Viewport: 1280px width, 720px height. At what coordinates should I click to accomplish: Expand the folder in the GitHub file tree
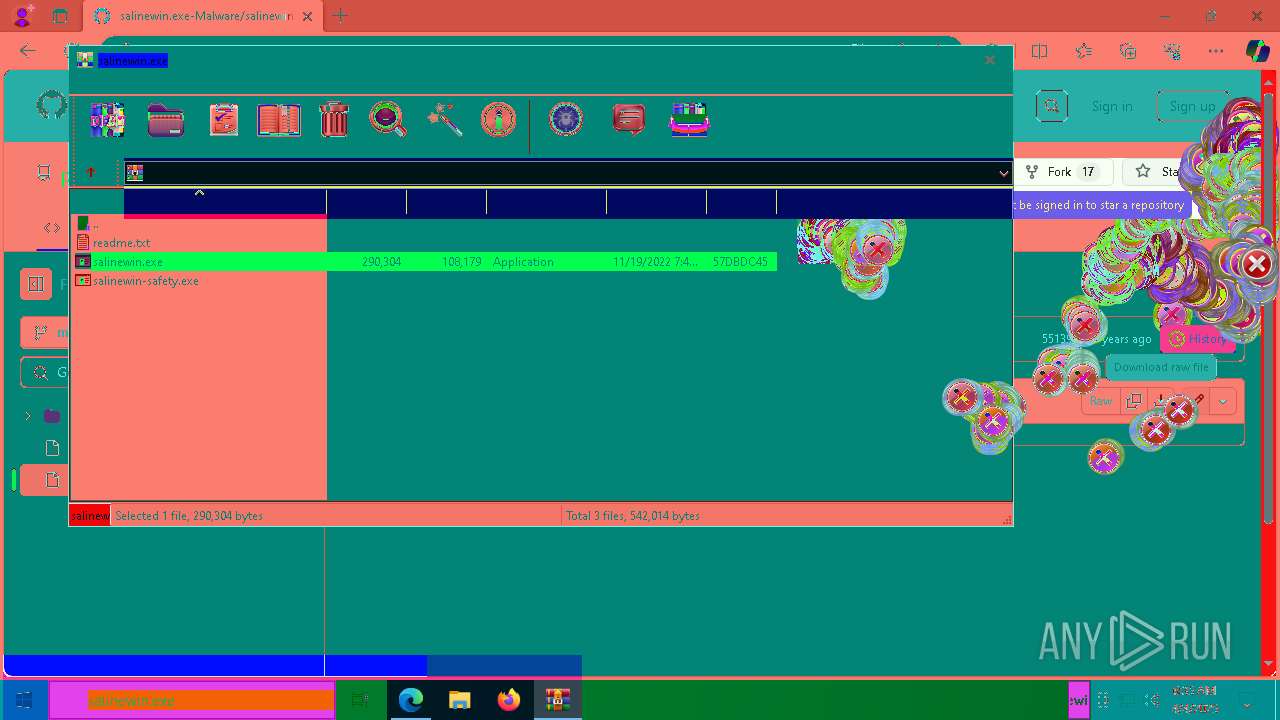pyautogui.click(x=28, y=416)
